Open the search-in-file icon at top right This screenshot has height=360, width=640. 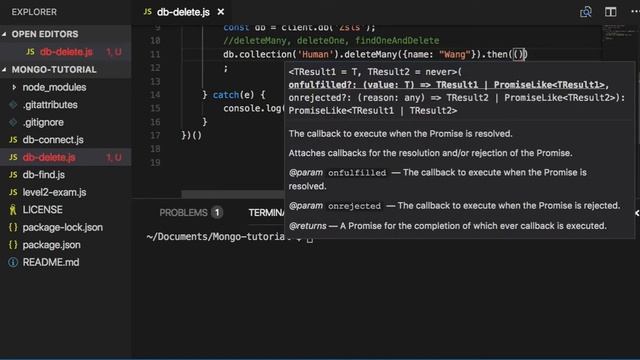pos(586,12)
